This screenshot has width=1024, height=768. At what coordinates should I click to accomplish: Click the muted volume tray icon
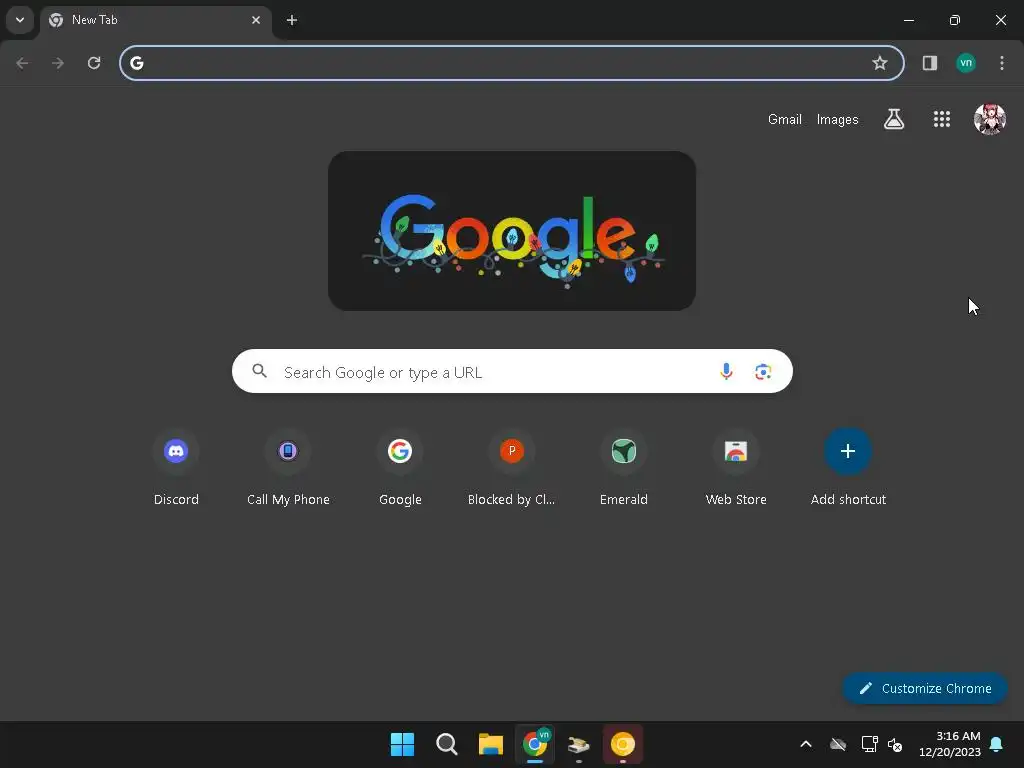(x=895, y=744)
